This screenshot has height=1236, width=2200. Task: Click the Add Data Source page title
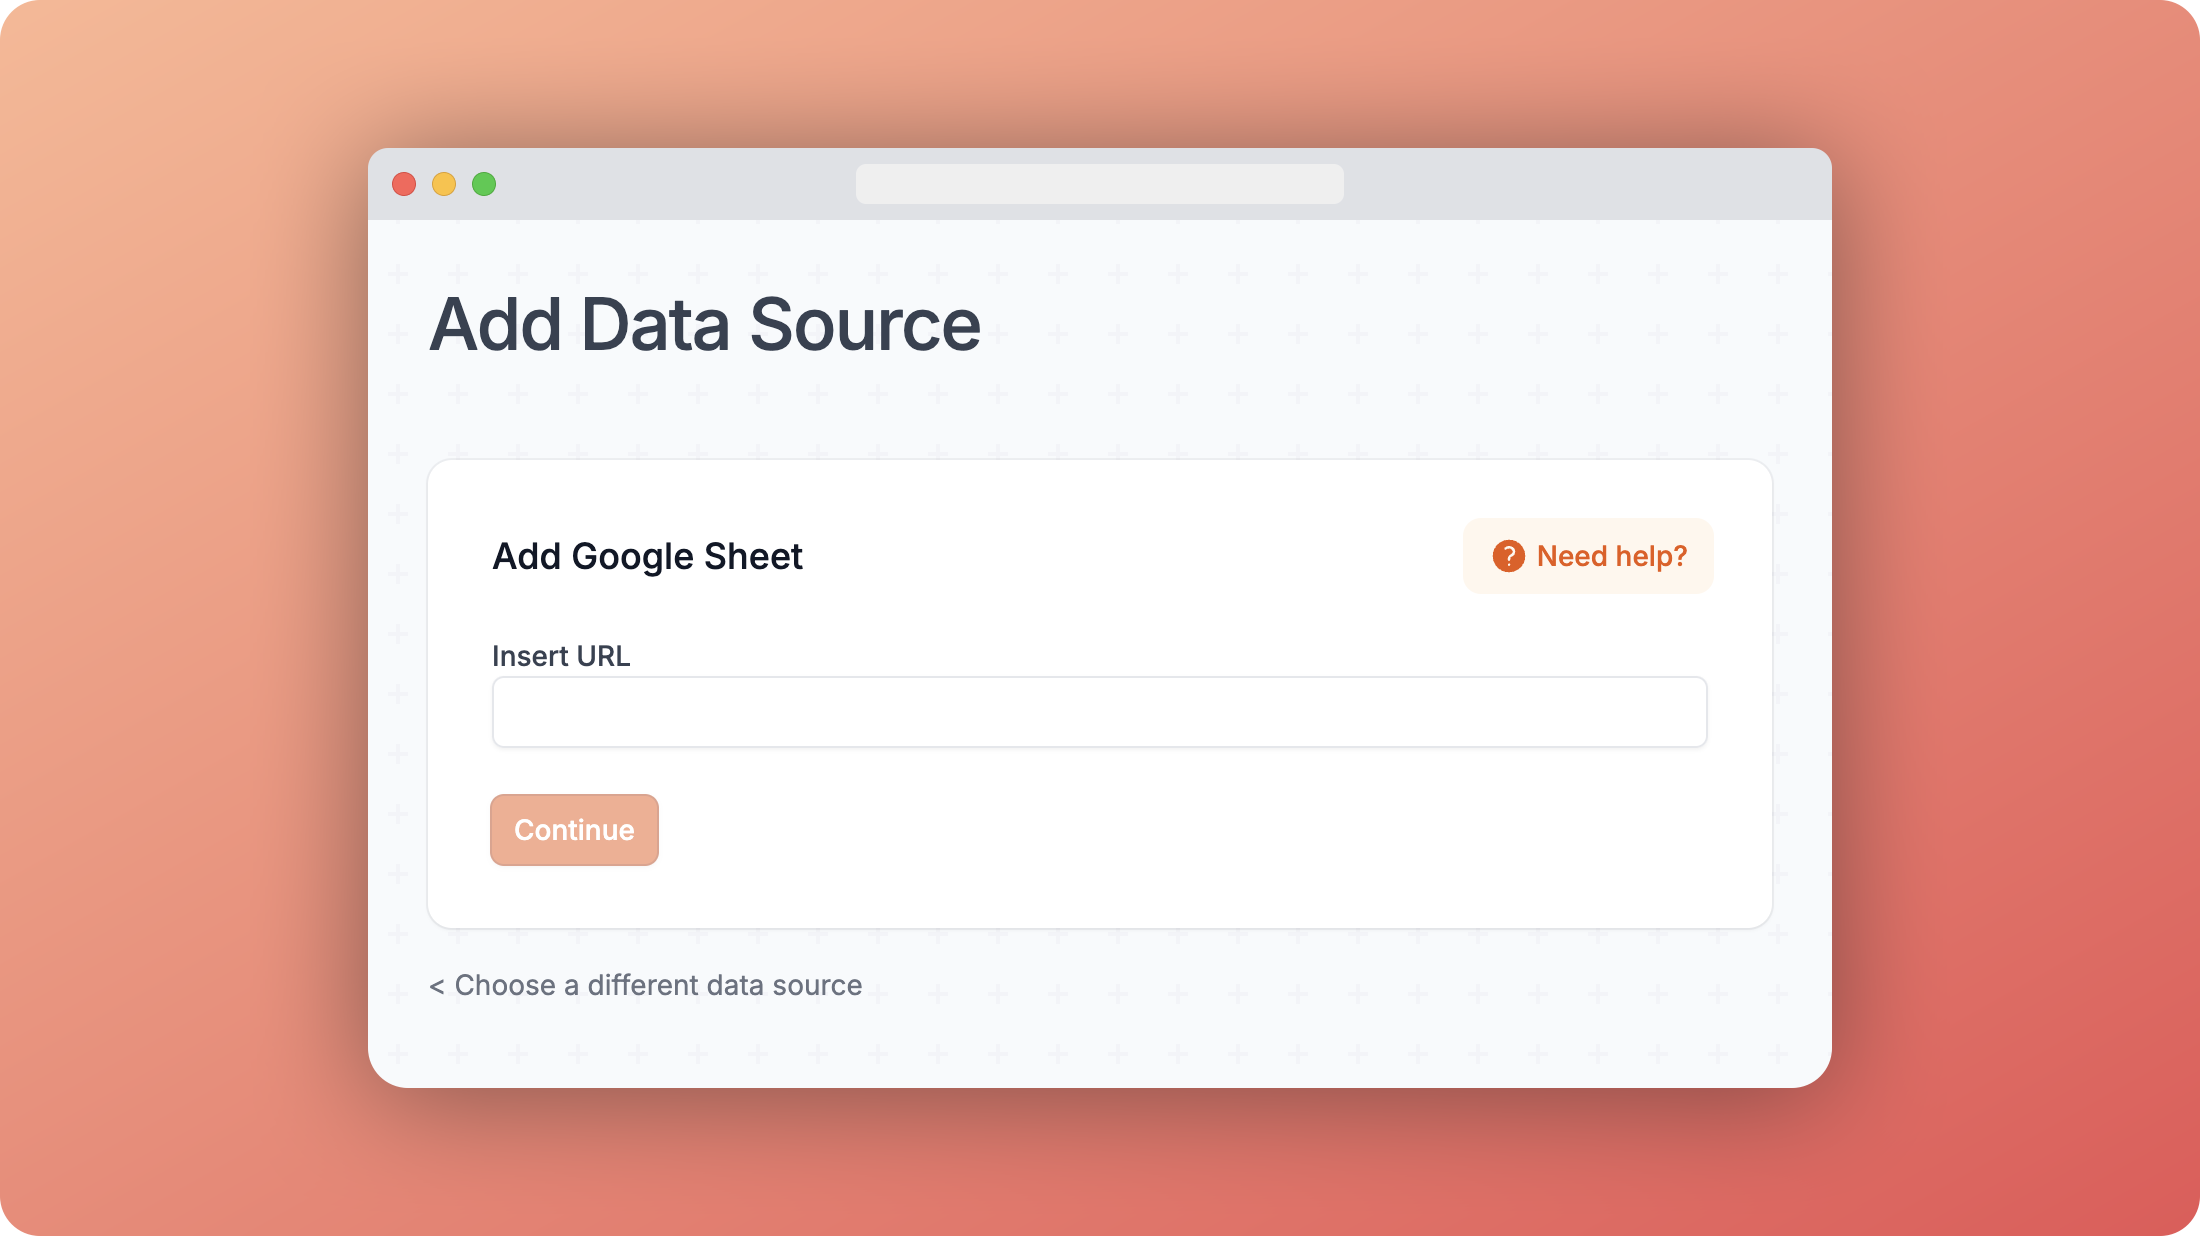click(x=704, y=322)
